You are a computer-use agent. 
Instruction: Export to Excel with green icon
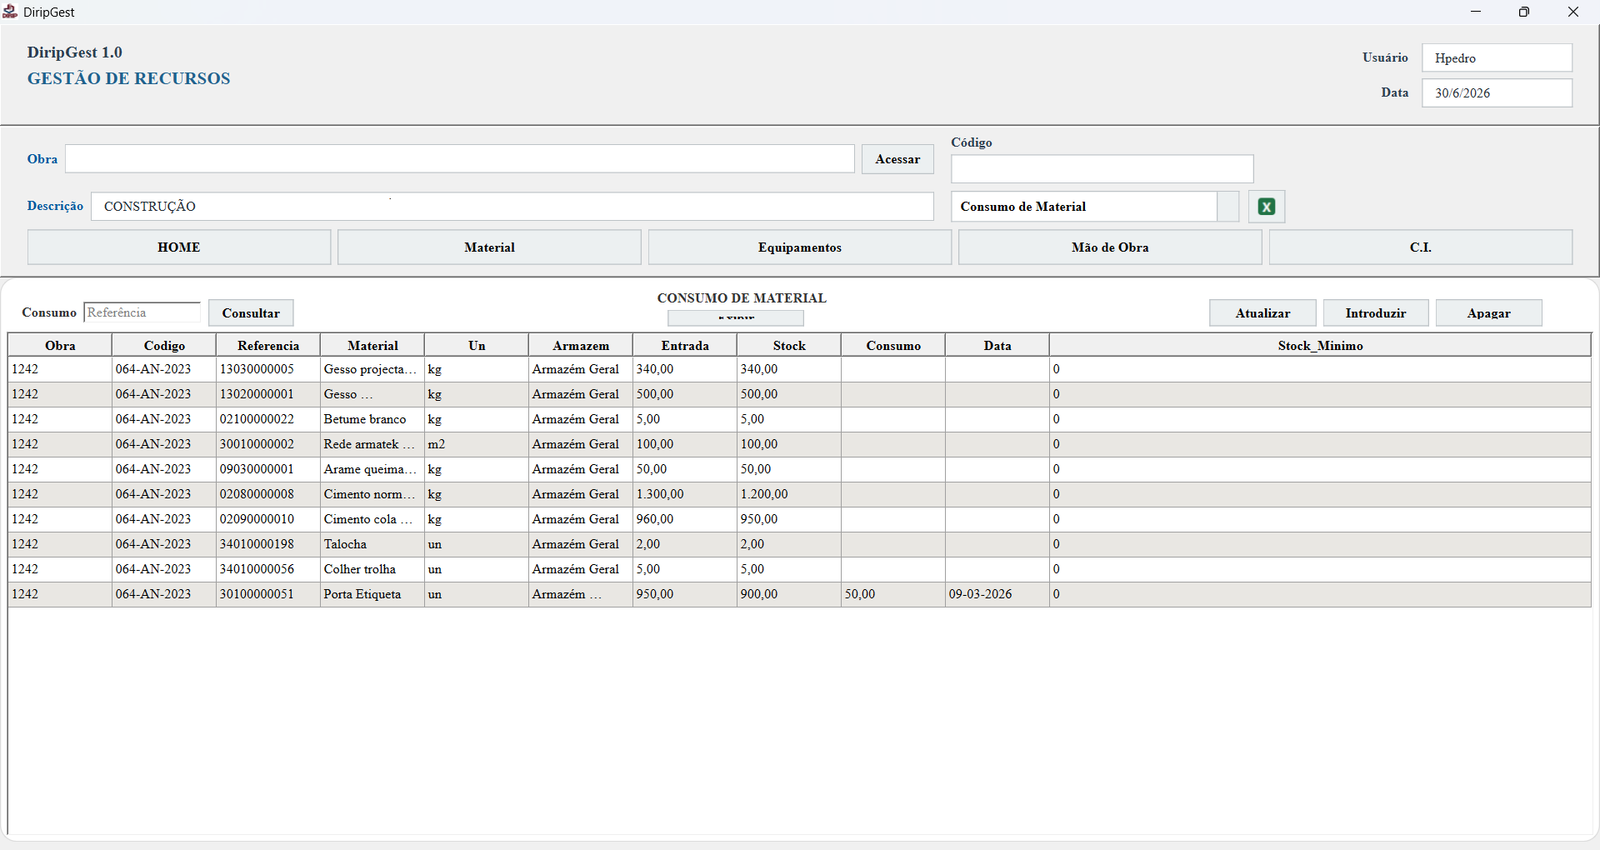[1266, 207]
